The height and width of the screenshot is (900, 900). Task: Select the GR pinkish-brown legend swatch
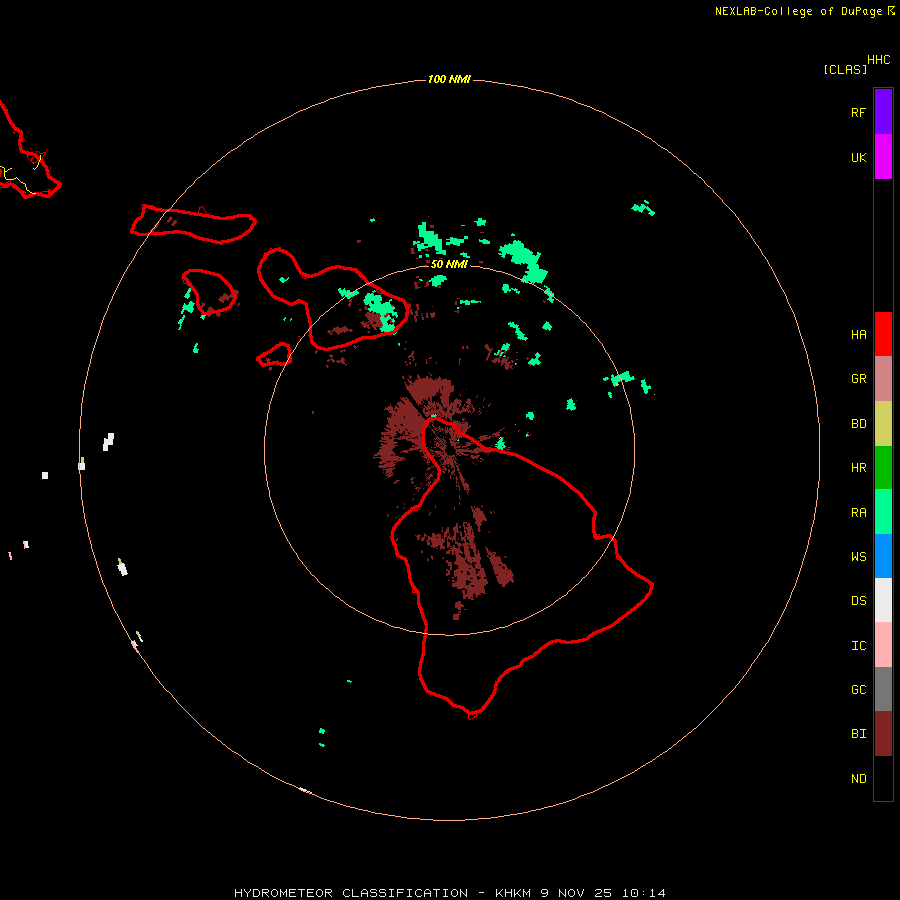(x=883, y=379)
